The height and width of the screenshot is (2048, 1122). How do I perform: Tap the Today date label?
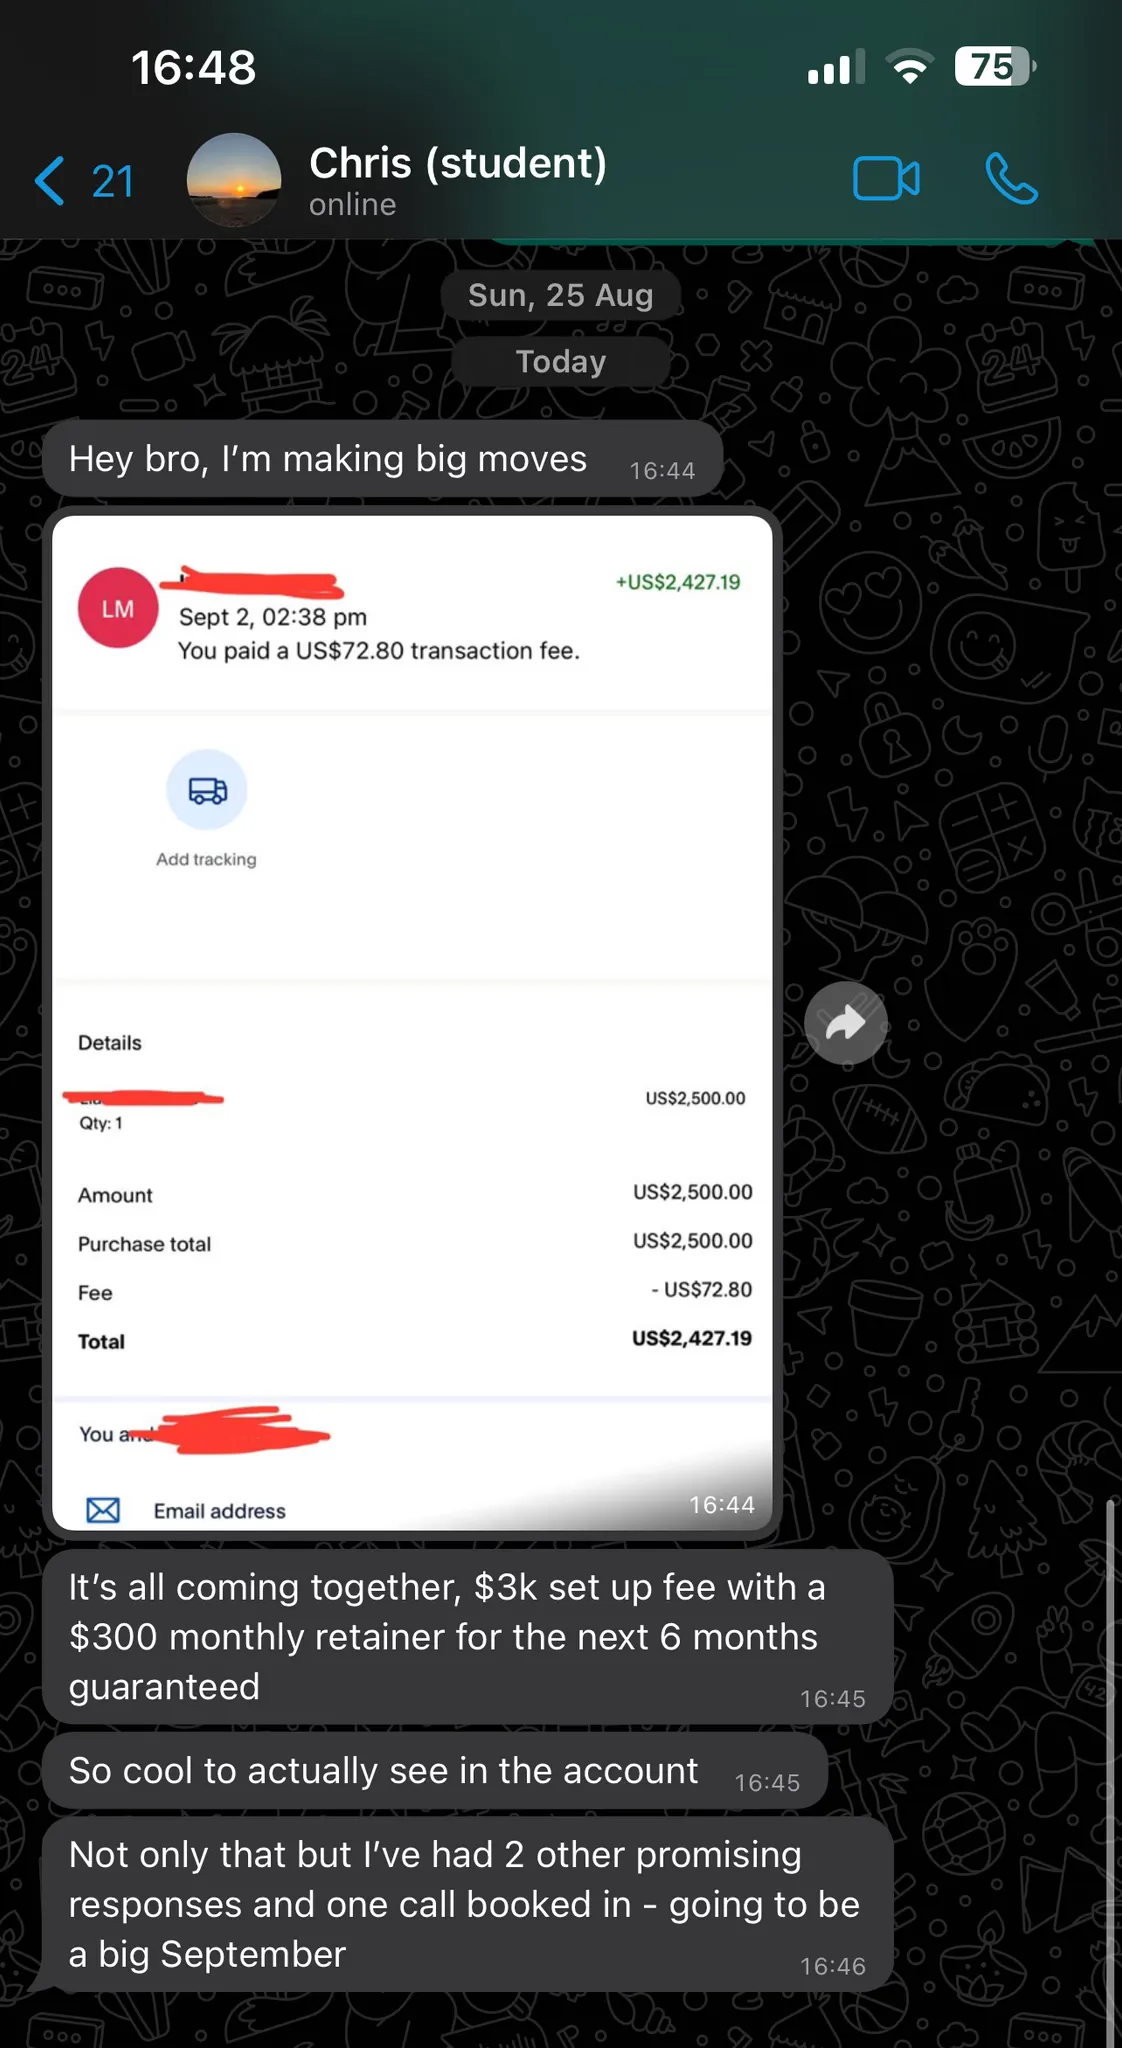click(x=561, y=361)
